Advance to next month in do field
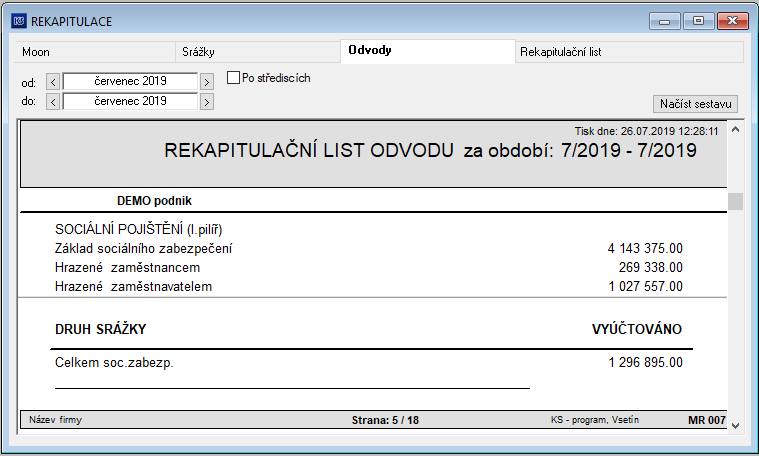The image size is (759, 456). point(207,102)
